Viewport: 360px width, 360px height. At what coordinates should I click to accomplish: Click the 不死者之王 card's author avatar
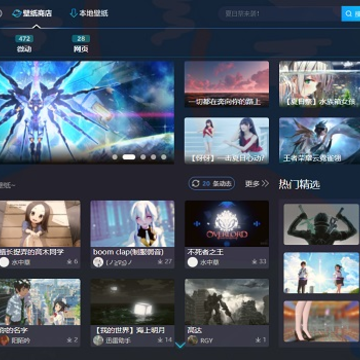click(193, 262)
